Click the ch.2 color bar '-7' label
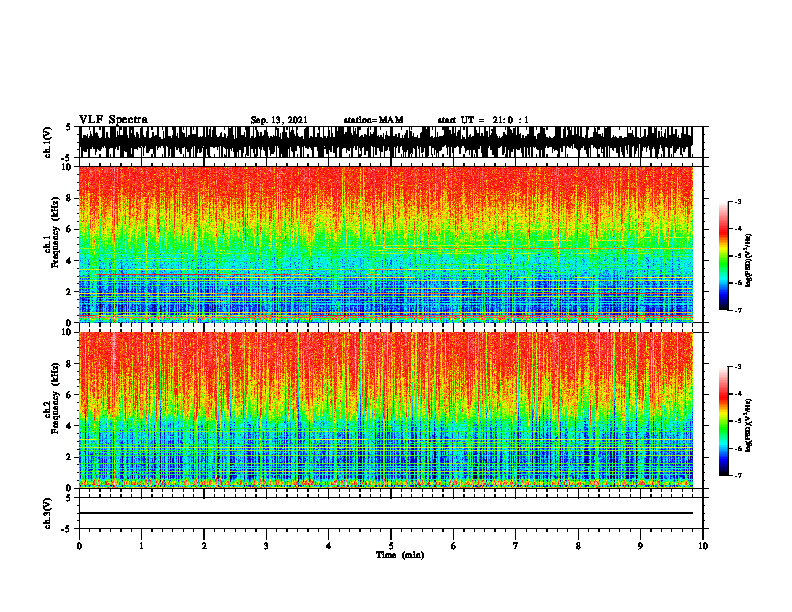The width and height of the screenshot is (792, 612). coord(738,476)
